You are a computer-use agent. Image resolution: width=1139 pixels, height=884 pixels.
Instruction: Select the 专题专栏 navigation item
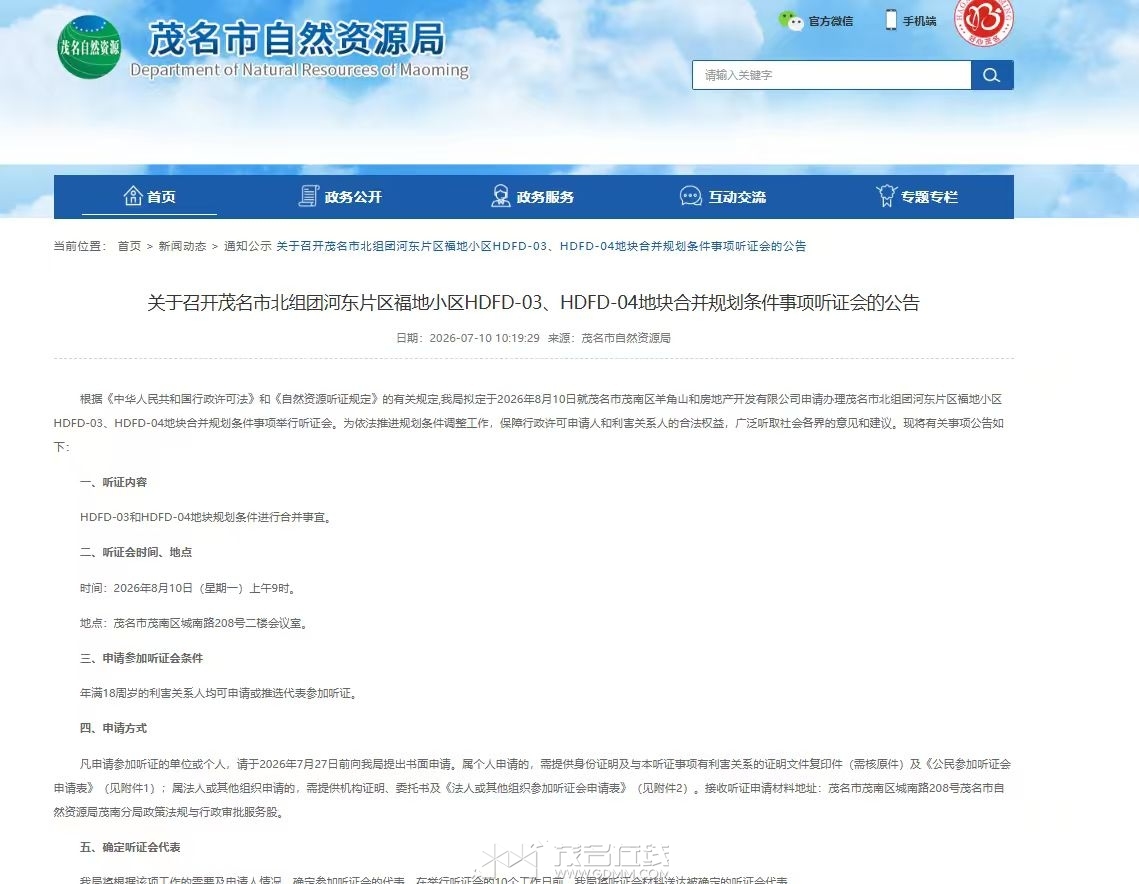pos(930,197)
